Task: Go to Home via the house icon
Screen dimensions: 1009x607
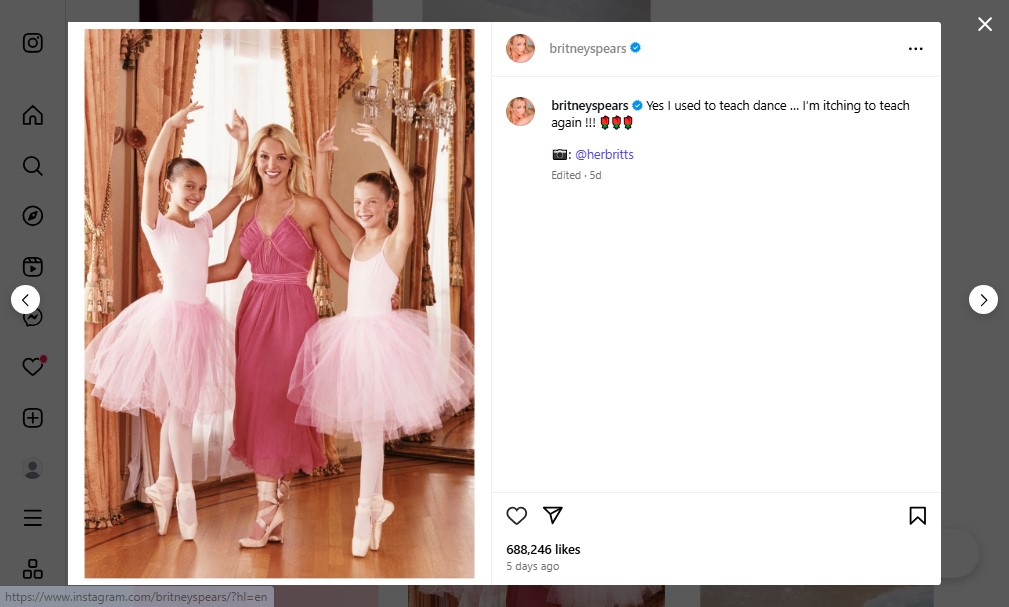Action: click(33, 115)
